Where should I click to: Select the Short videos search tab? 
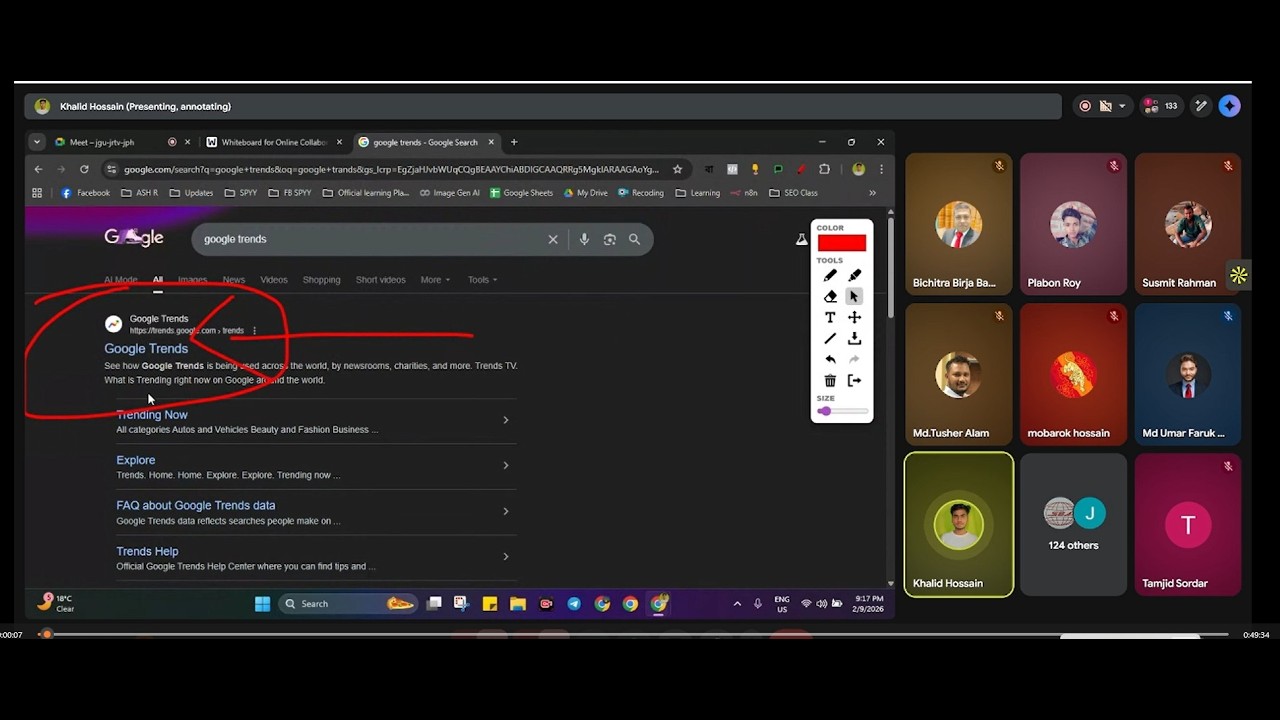(x=380, y=280)
